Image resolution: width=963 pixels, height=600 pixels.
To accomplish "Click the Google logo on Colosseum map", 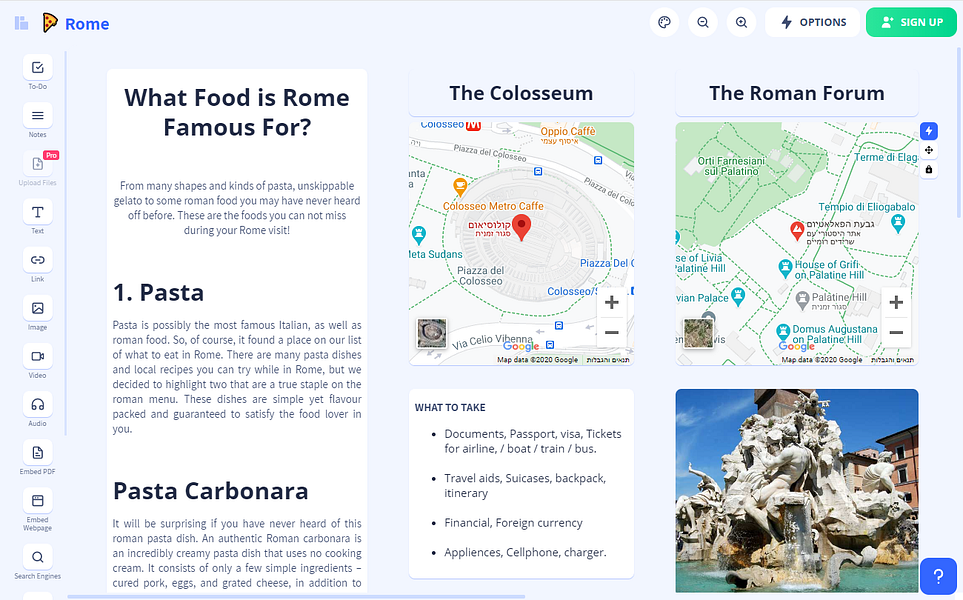I will [x=521, y=347].
